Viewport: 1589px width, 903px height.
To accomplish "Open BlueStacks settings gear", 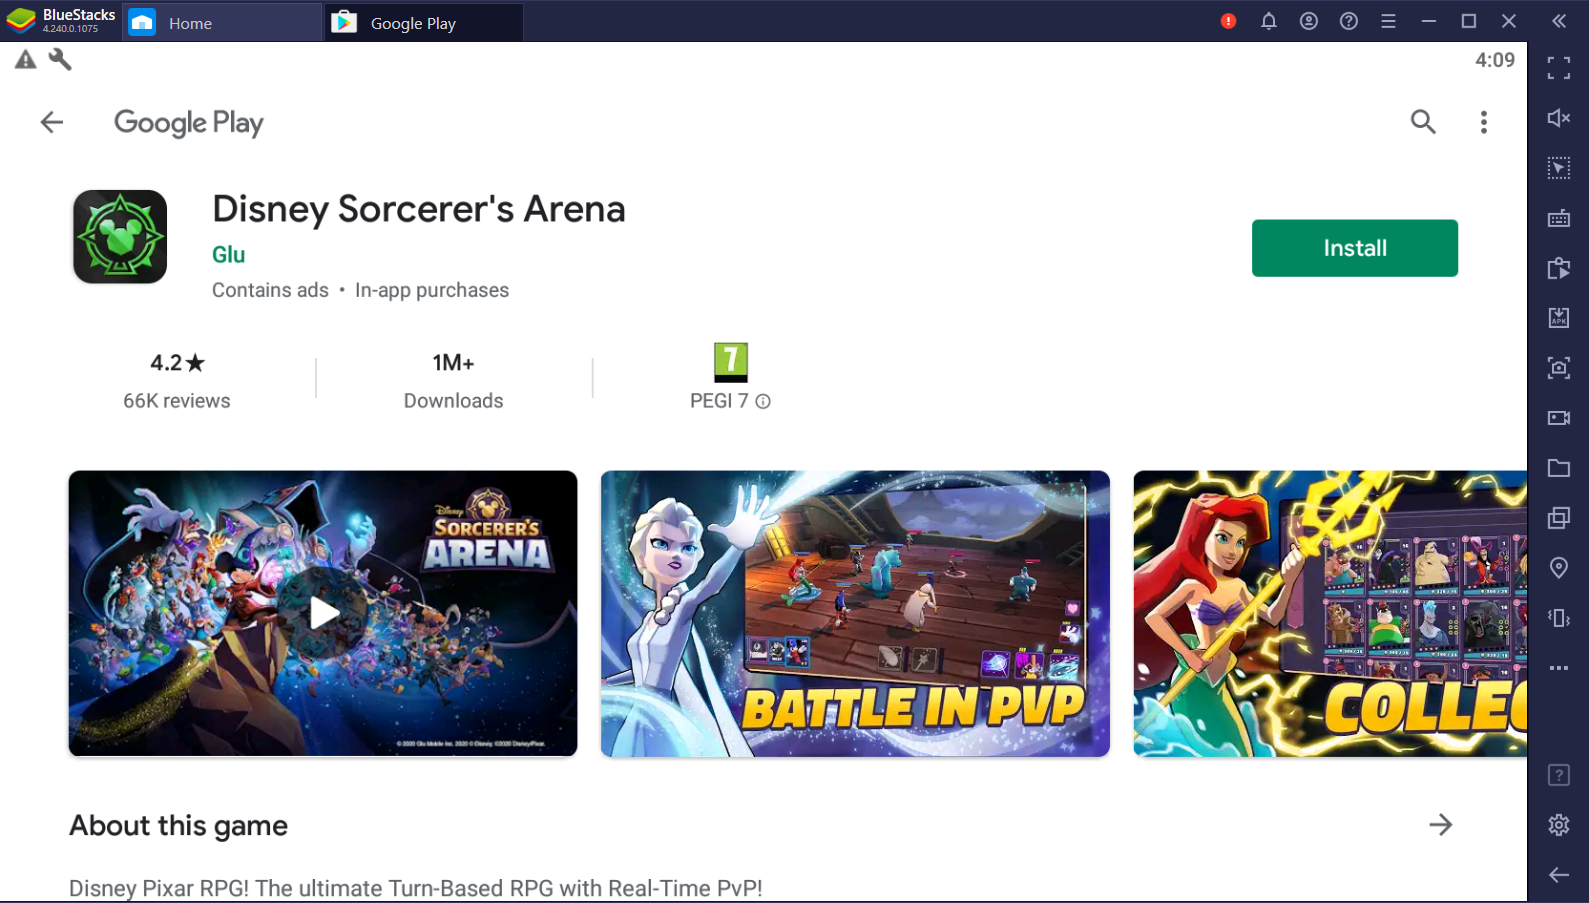I will pyautogui.click(x=1559, y=825).
